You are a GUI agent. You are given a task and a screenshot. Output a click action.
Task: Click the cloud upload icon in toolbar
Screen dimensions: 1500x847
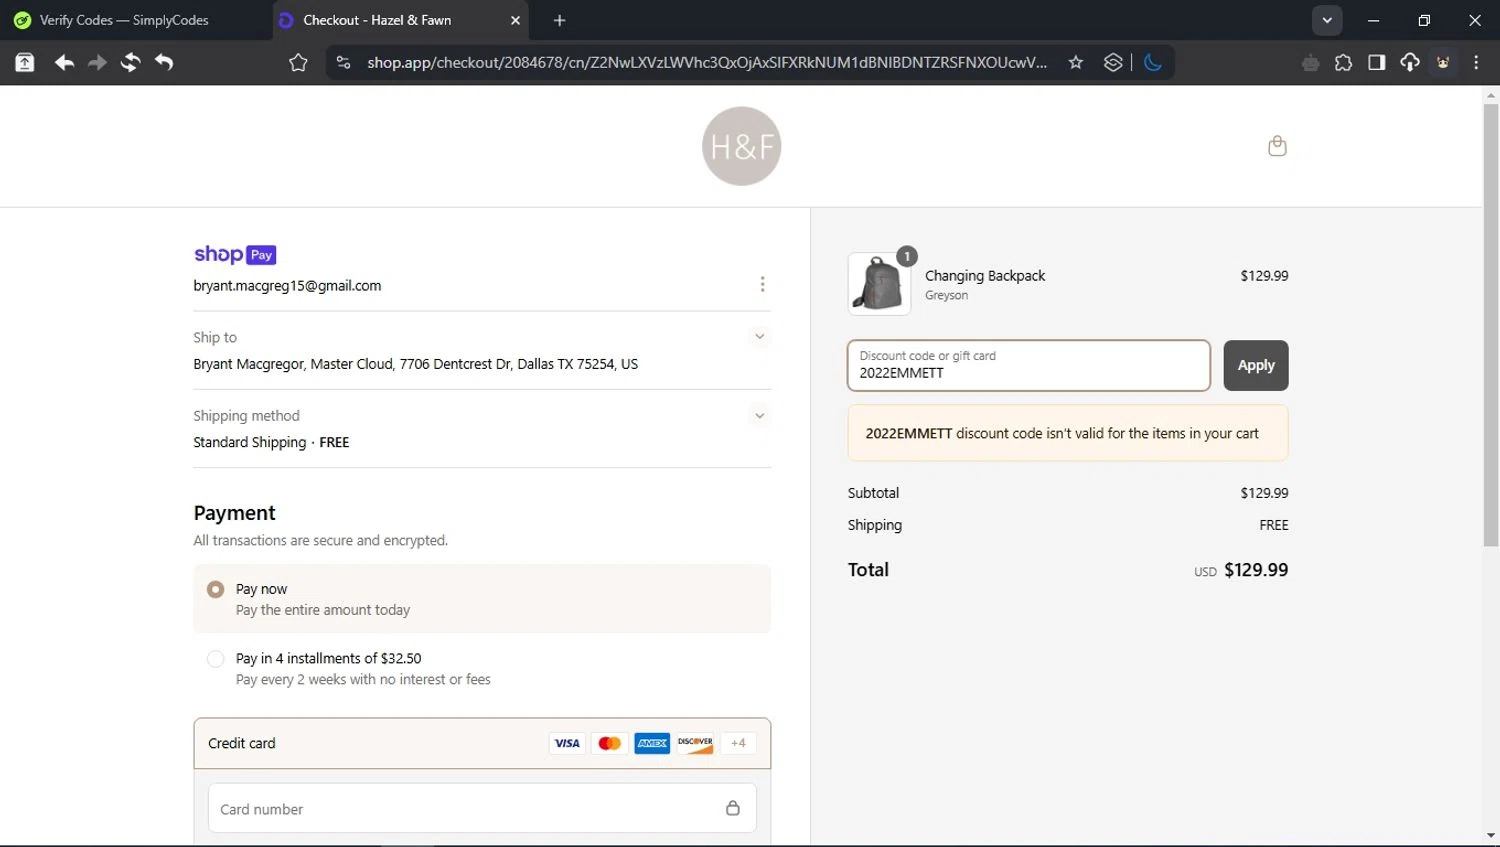tap(1410, 62)
